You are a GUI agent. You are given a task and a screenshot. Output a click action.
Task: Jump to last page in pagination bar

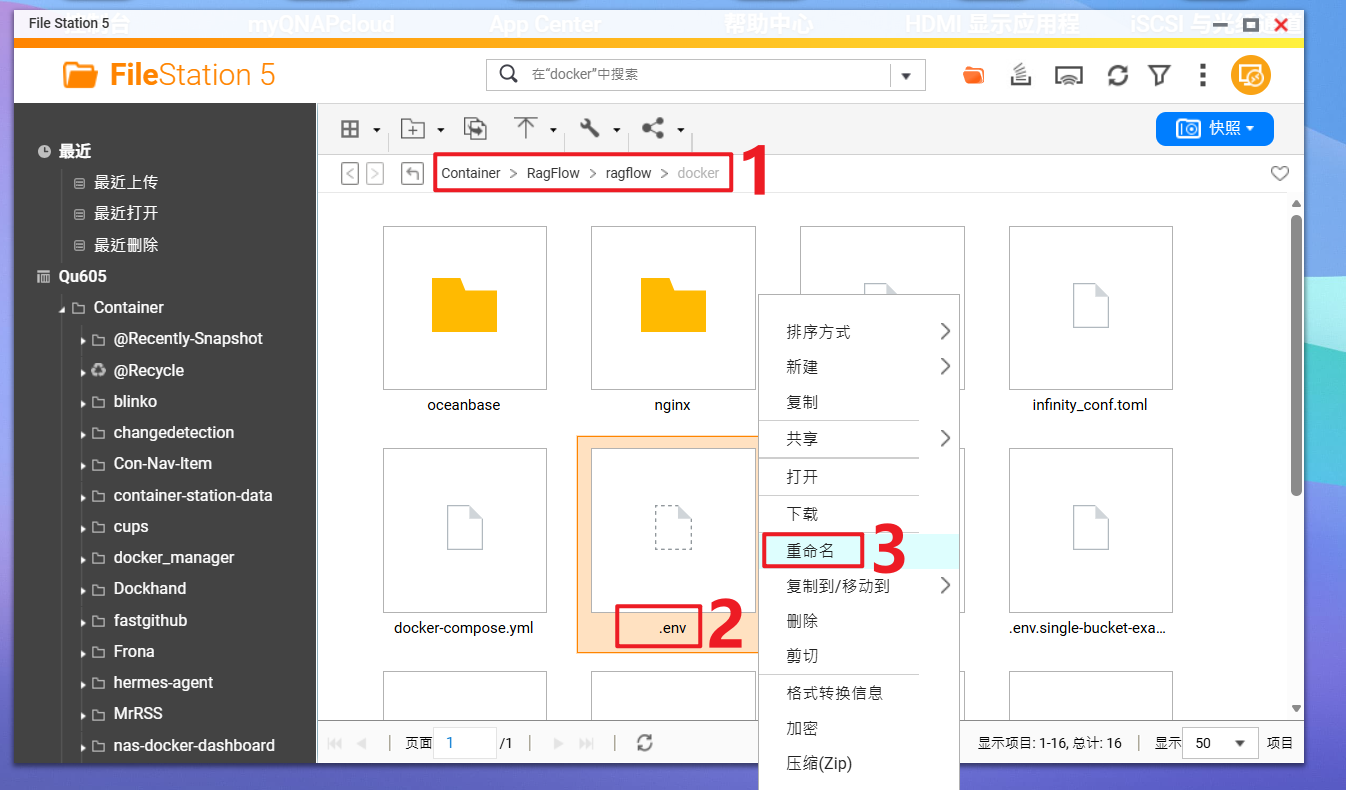587,743
